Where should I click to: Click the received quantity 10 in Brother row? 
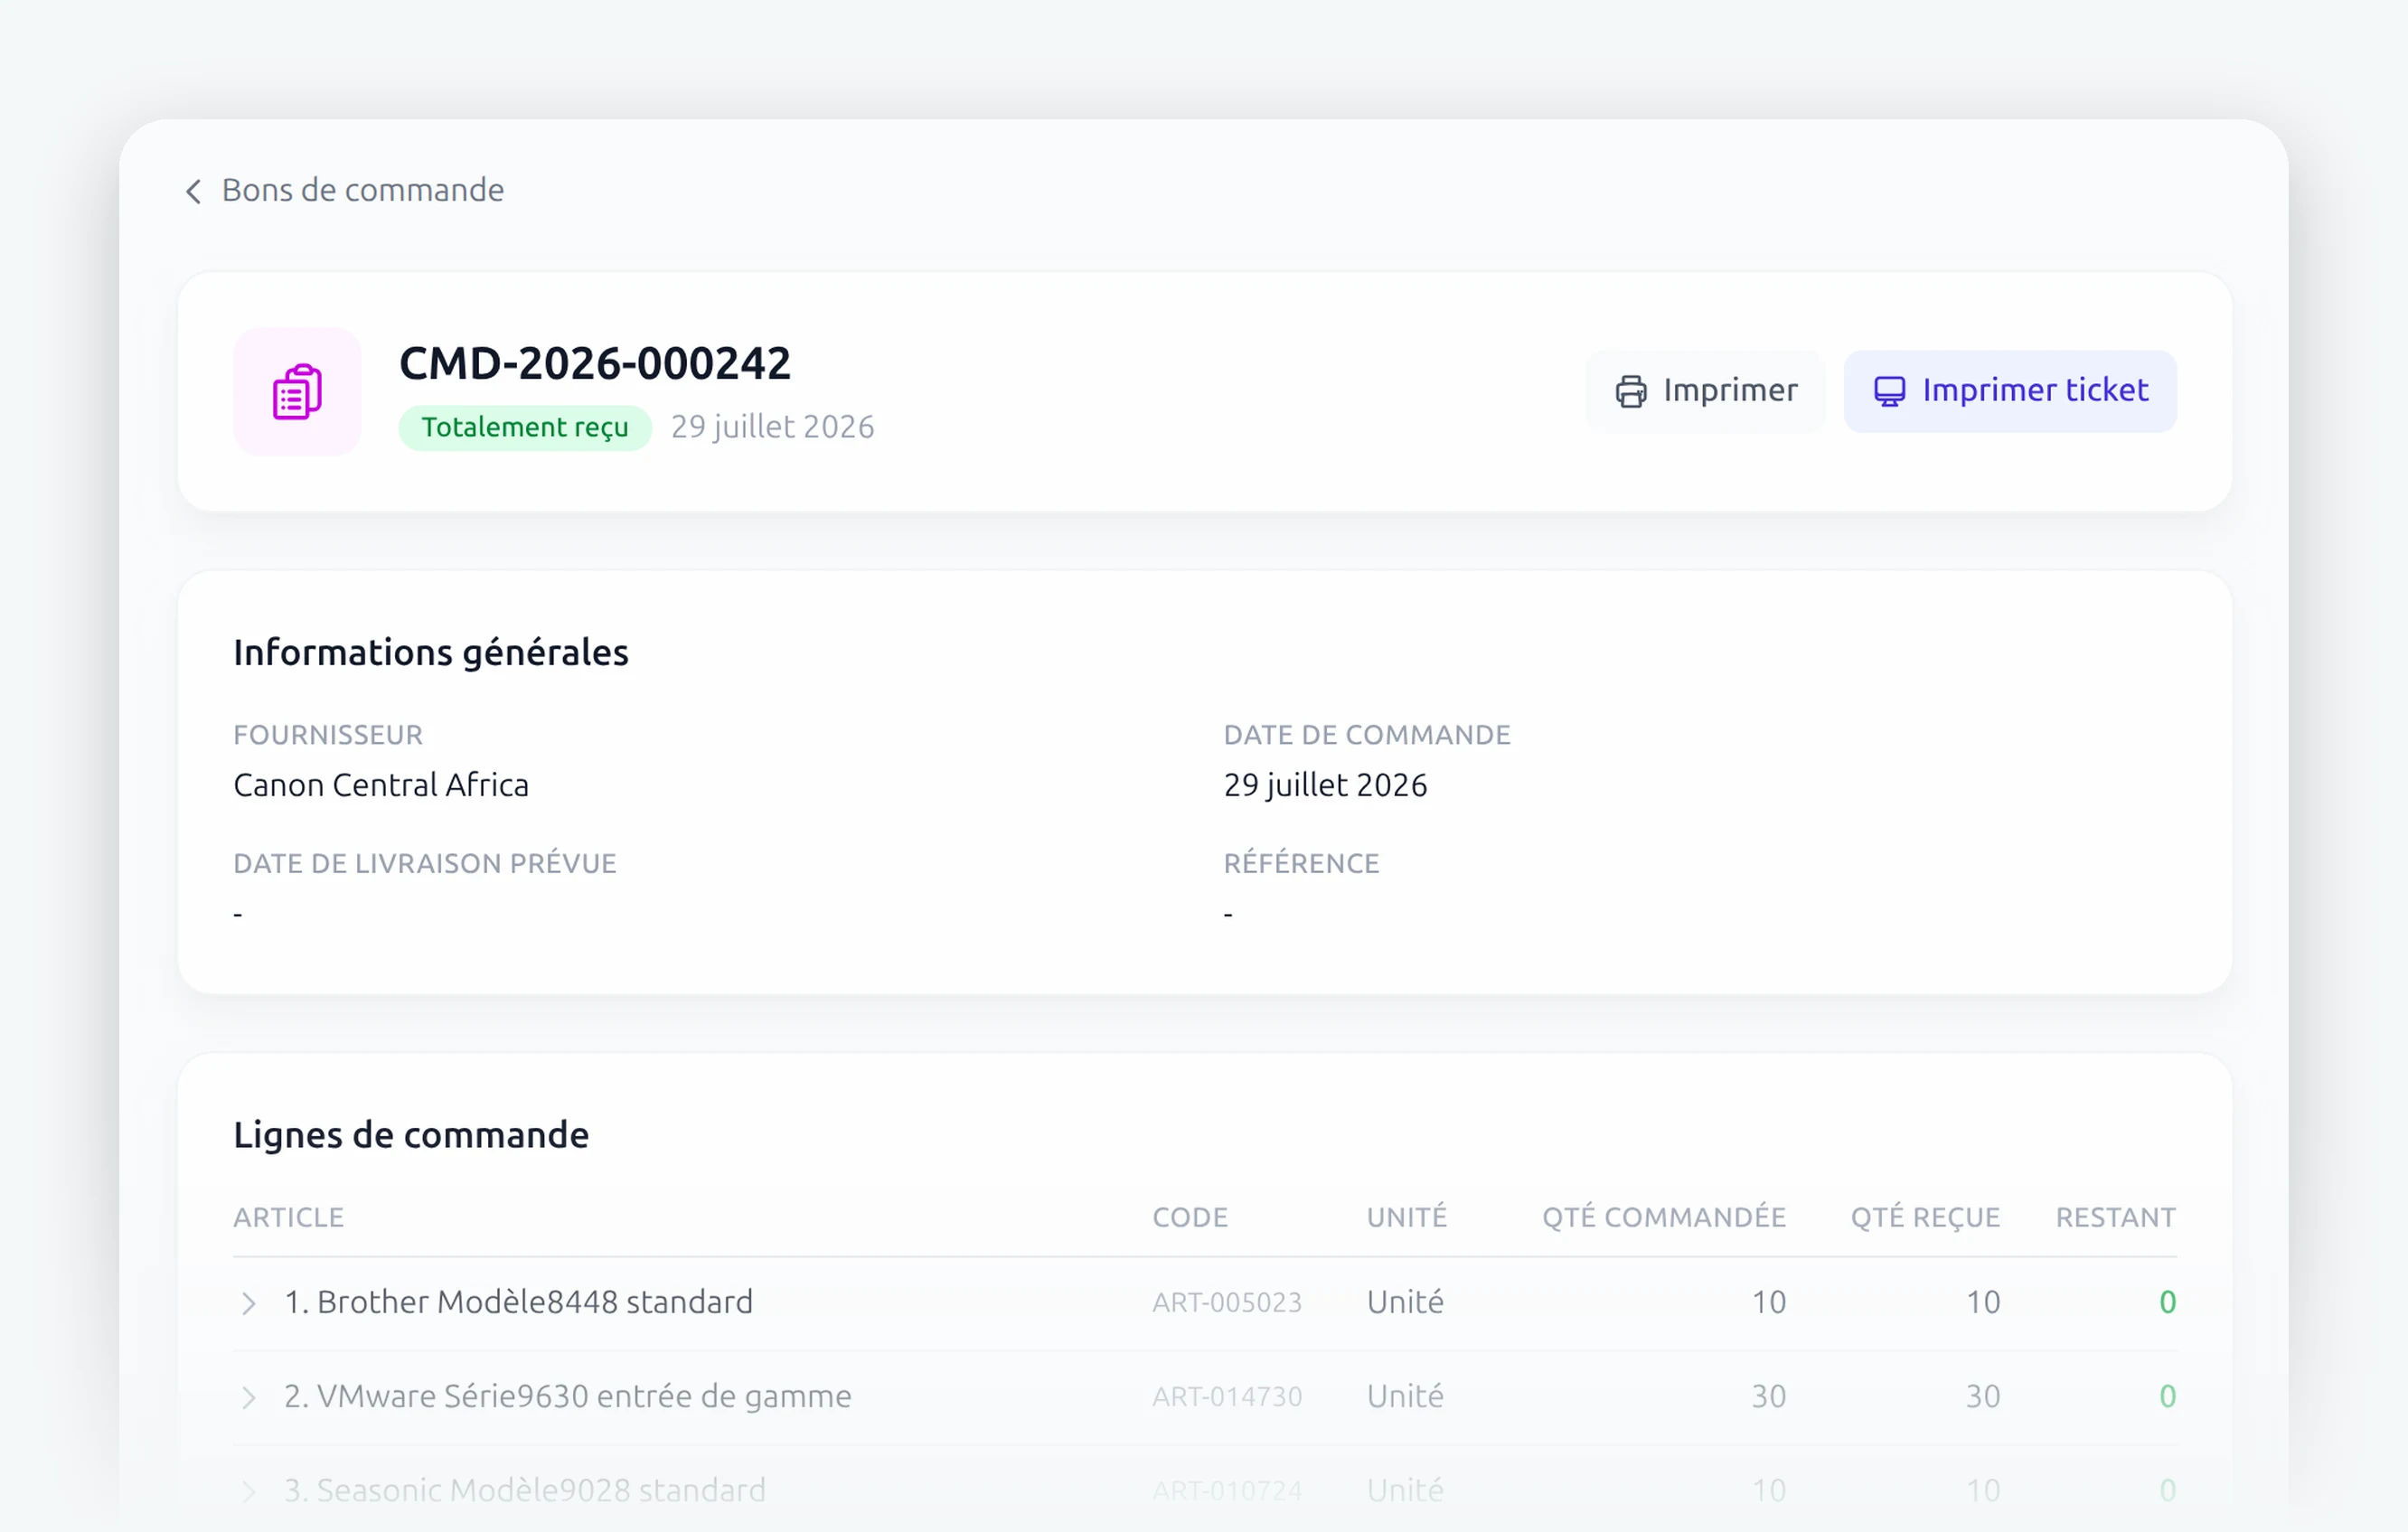tap(1983, 1302)
